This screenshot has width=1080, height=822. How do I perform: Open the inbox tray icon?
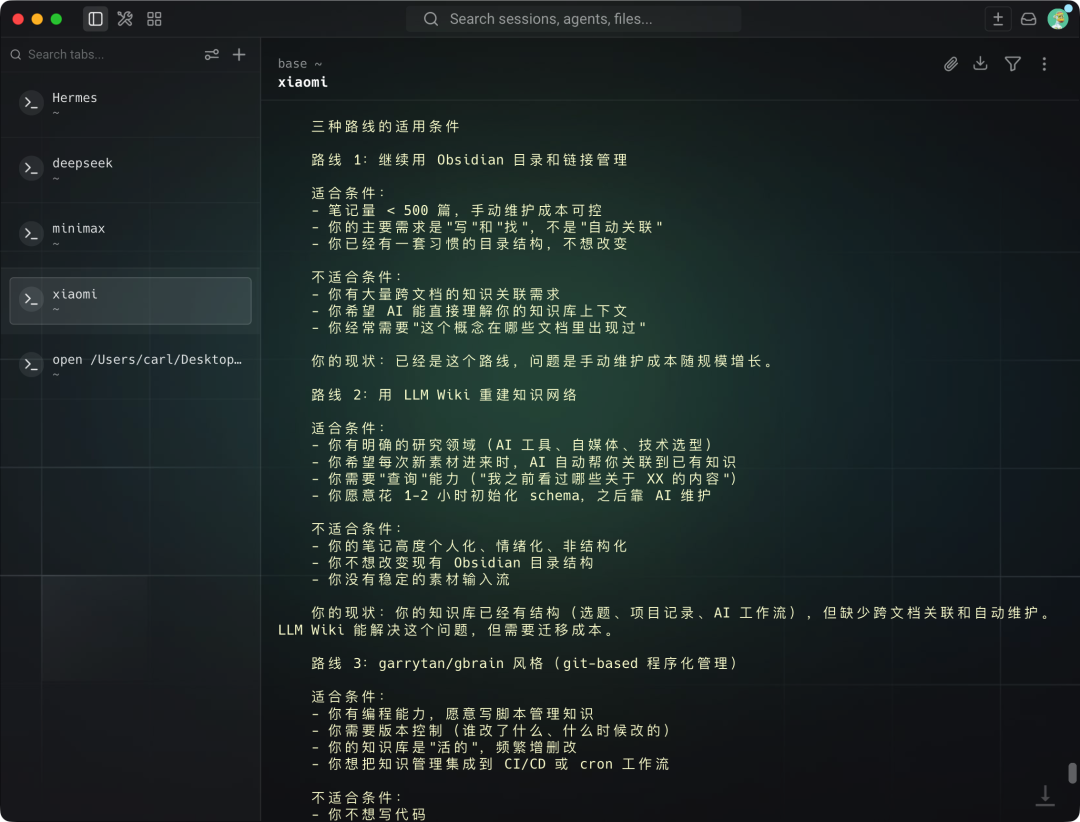click(x=1028, y=19)
